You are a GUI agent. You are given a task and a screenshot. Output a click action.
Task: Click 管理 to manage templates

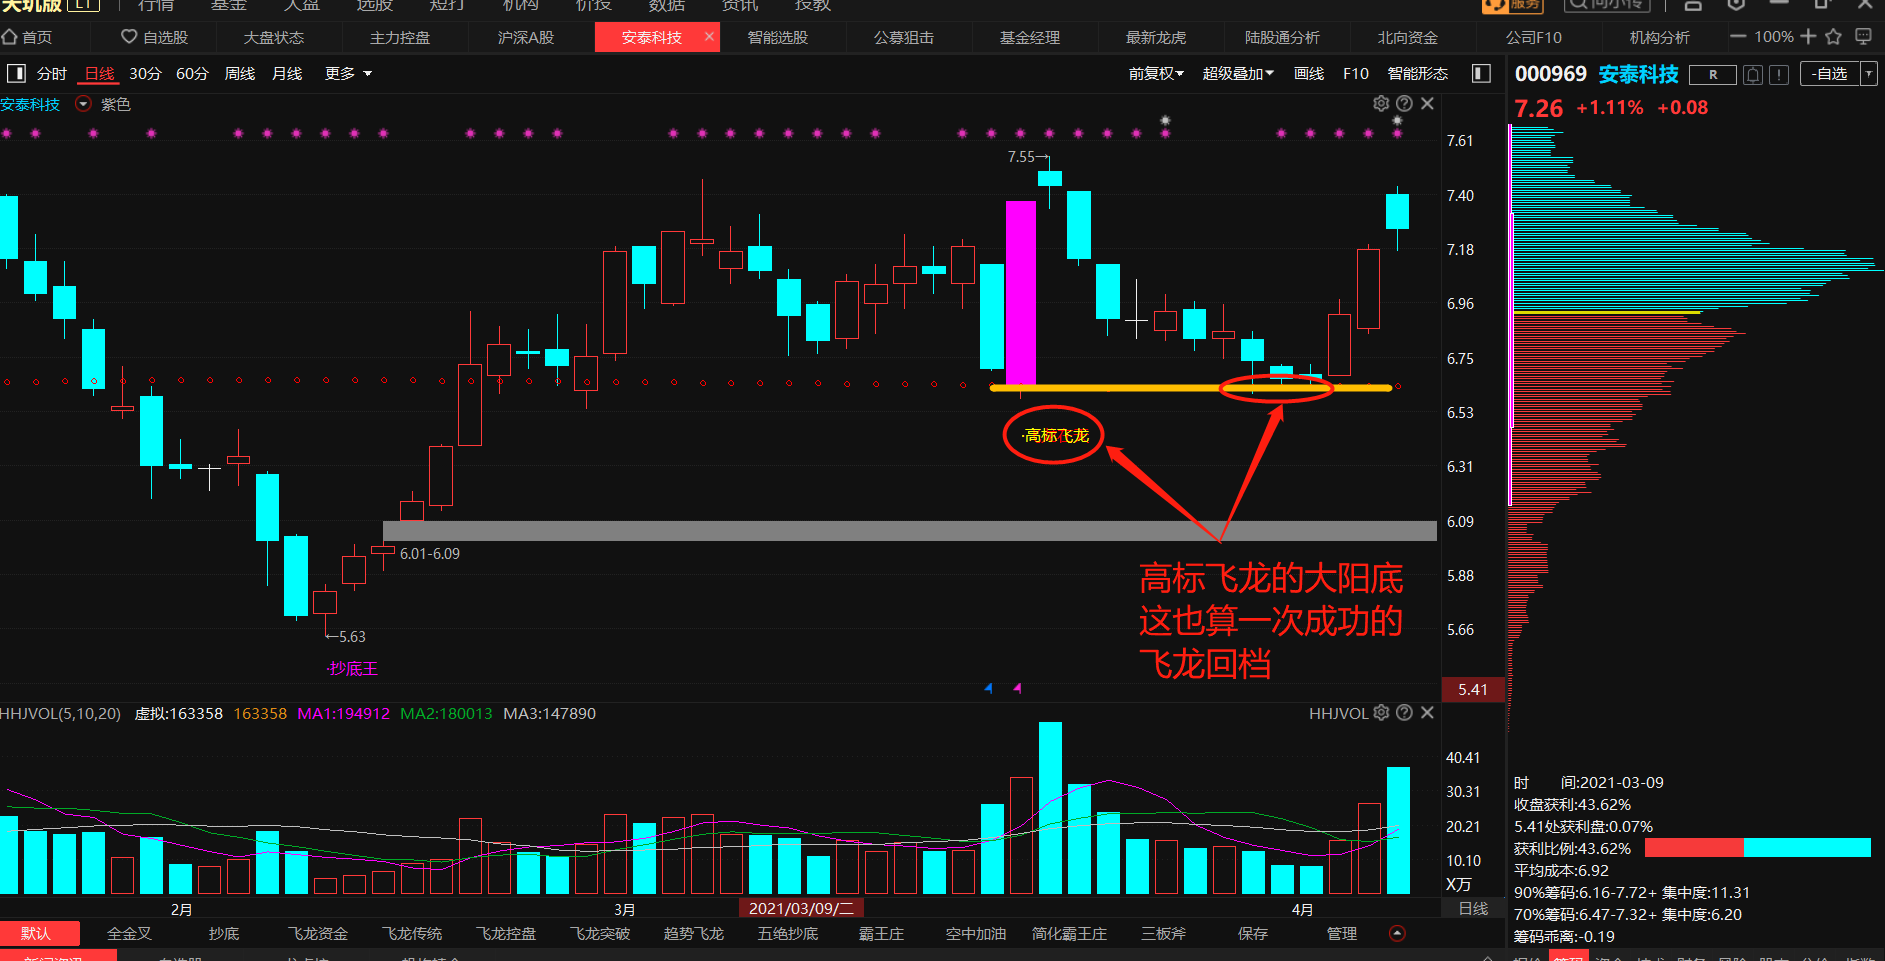pyautogui.click(x=1342, y=933)
